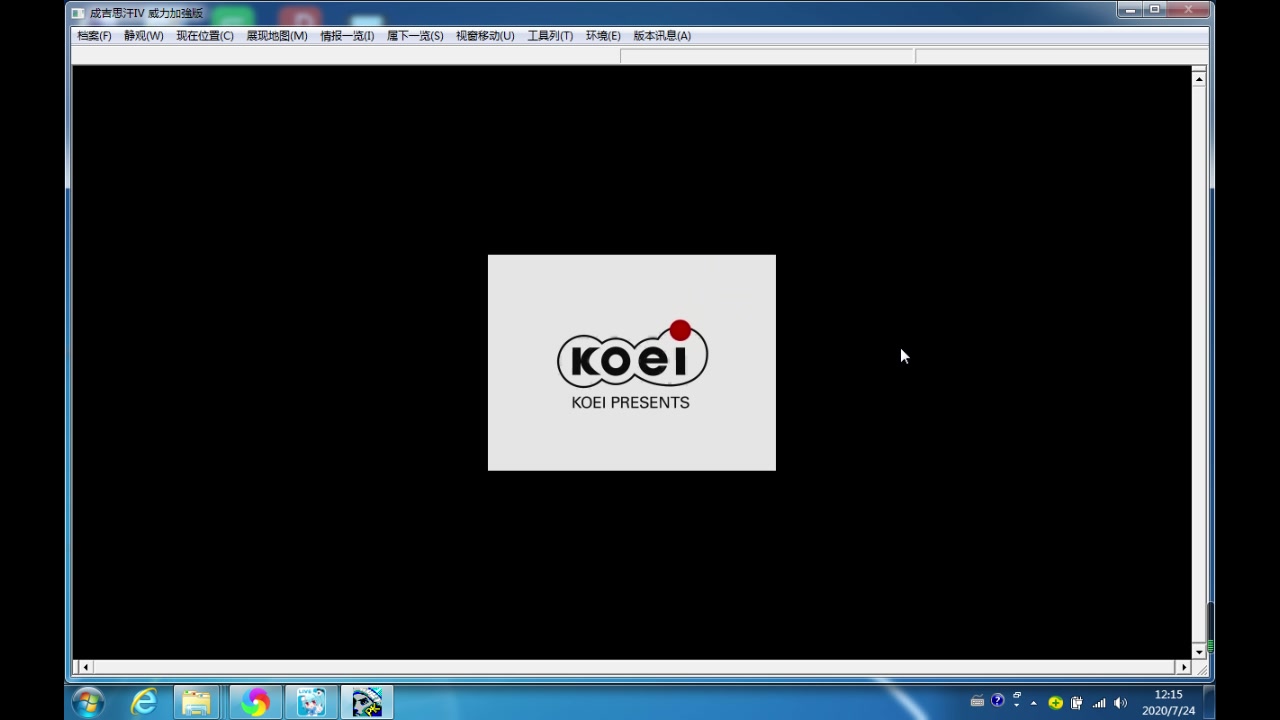Open the anime character app taskbar icon
The image size is (1280, 720).
311,702
